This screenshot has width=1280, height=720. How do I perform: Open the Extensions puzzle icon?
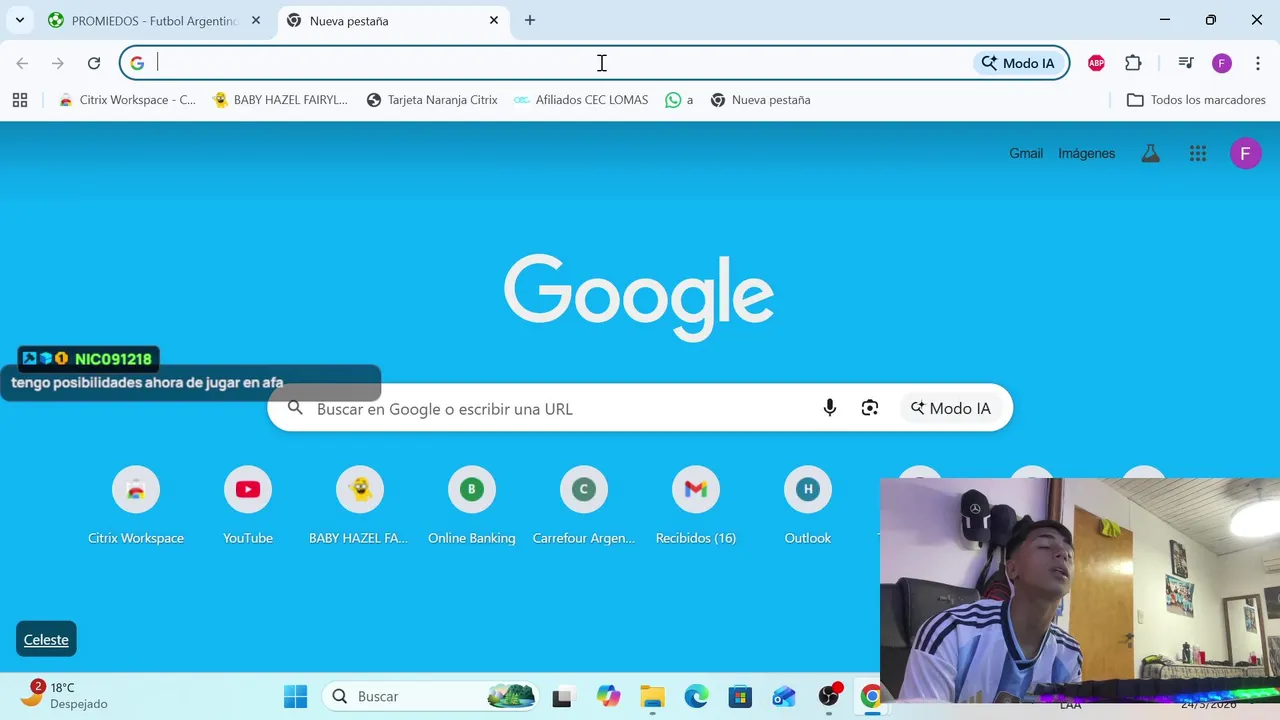click(x=1133, y=63)
